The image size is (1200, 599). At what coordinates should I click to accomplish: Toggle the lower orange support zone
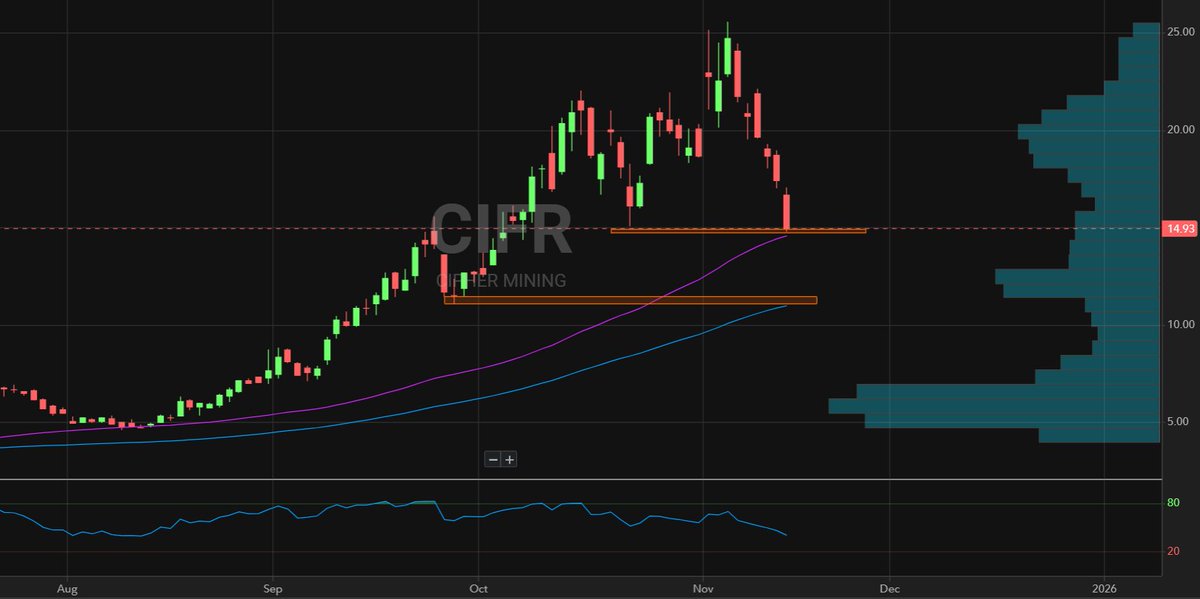tap(630, 300)
